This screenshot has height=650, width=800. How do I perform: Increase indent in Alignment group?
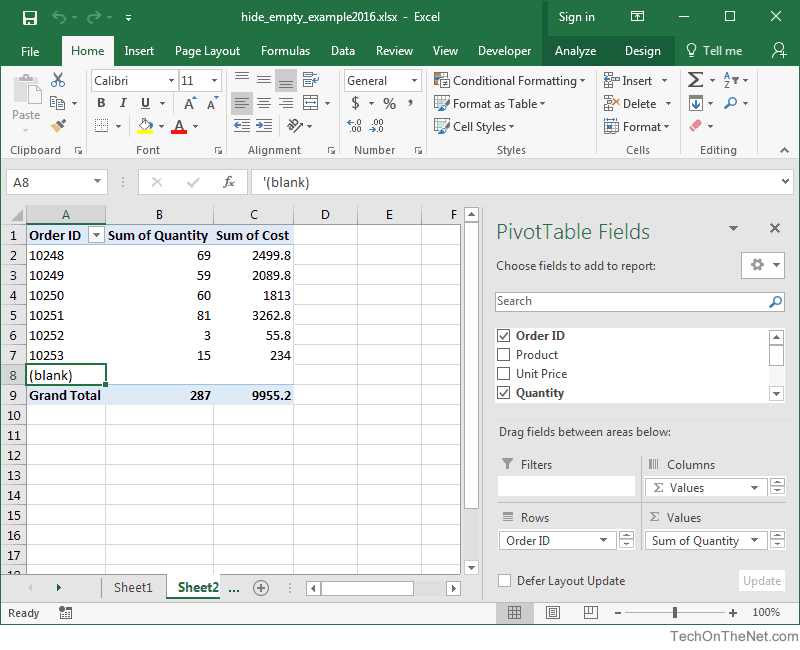pos(264,126)
